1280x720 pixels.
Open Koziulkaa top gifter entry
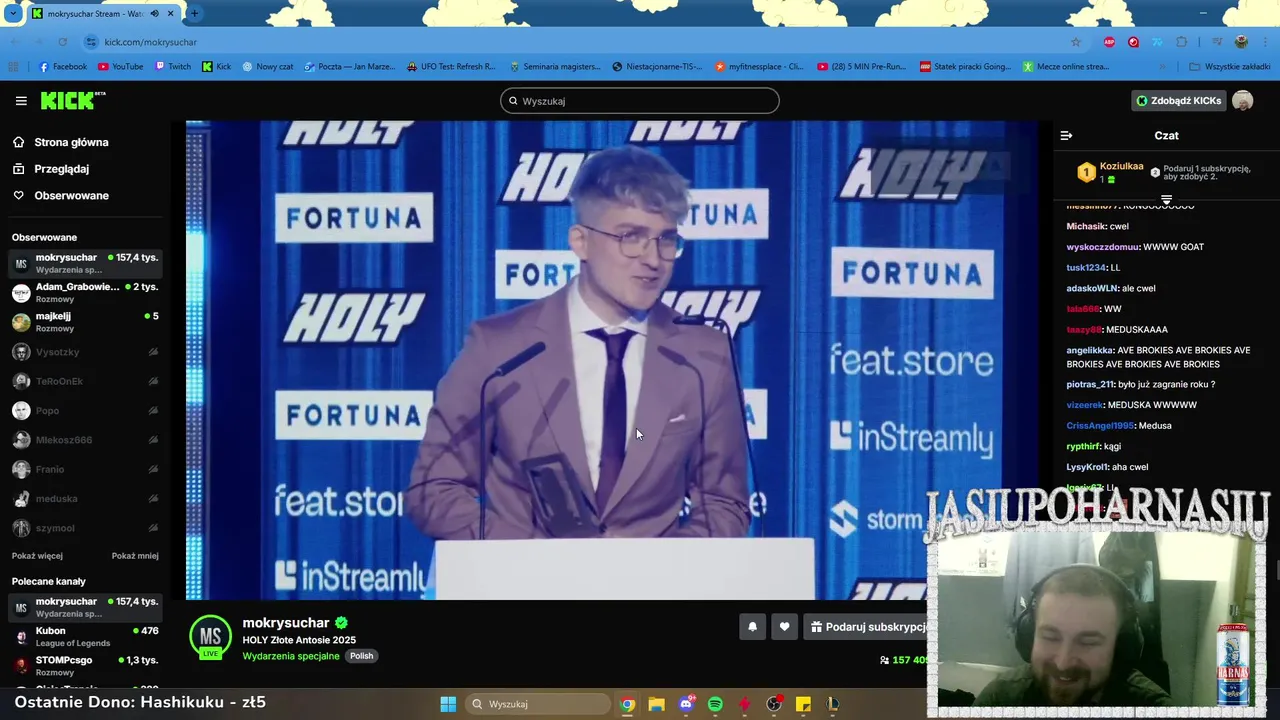tap(1110, 172)
